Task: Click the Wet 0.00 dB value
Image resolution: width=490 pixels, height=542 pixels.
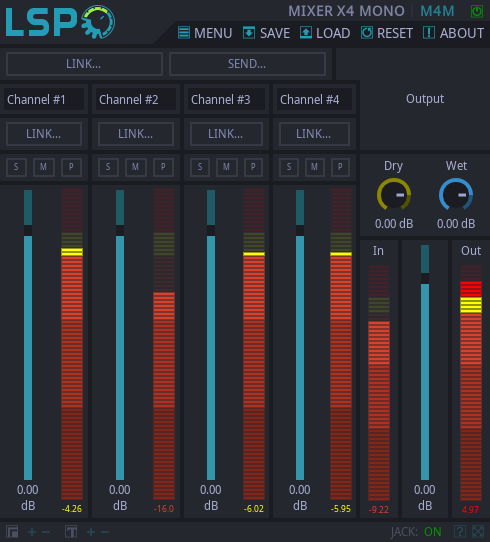Action: [x=456, y=224]
